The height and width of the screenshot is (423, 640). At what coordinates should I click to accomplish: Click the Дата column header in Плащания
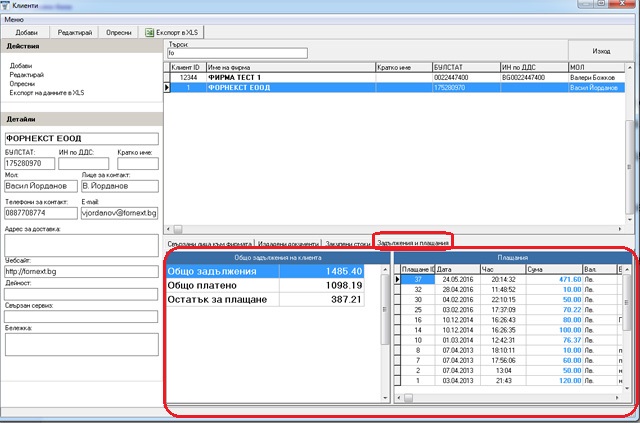click(458, 269)
